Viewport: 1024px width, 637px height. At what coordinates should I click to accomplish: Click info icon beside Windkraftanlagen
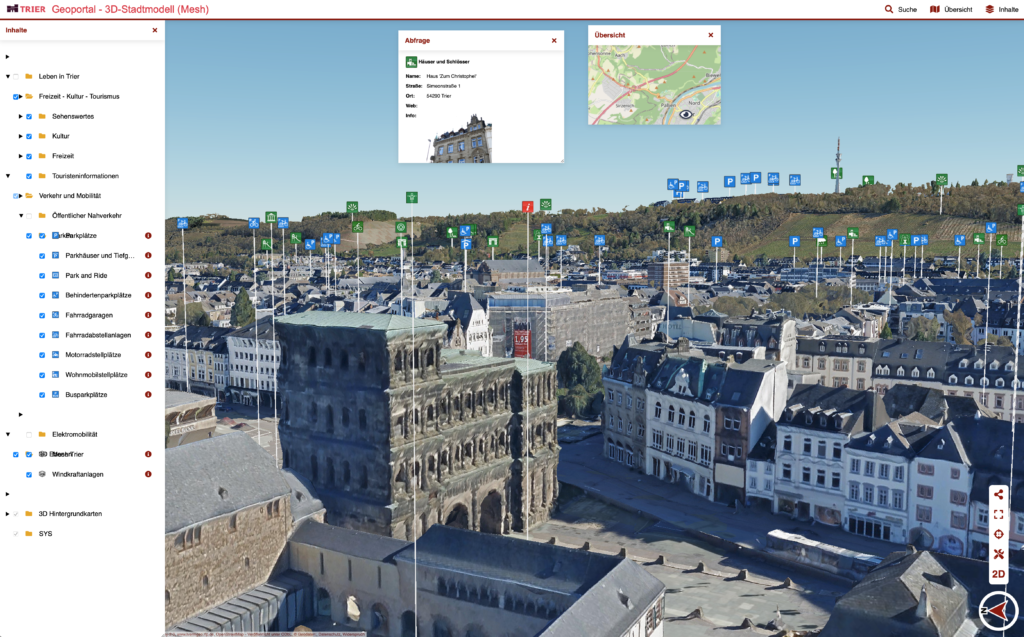pos(148,474)
